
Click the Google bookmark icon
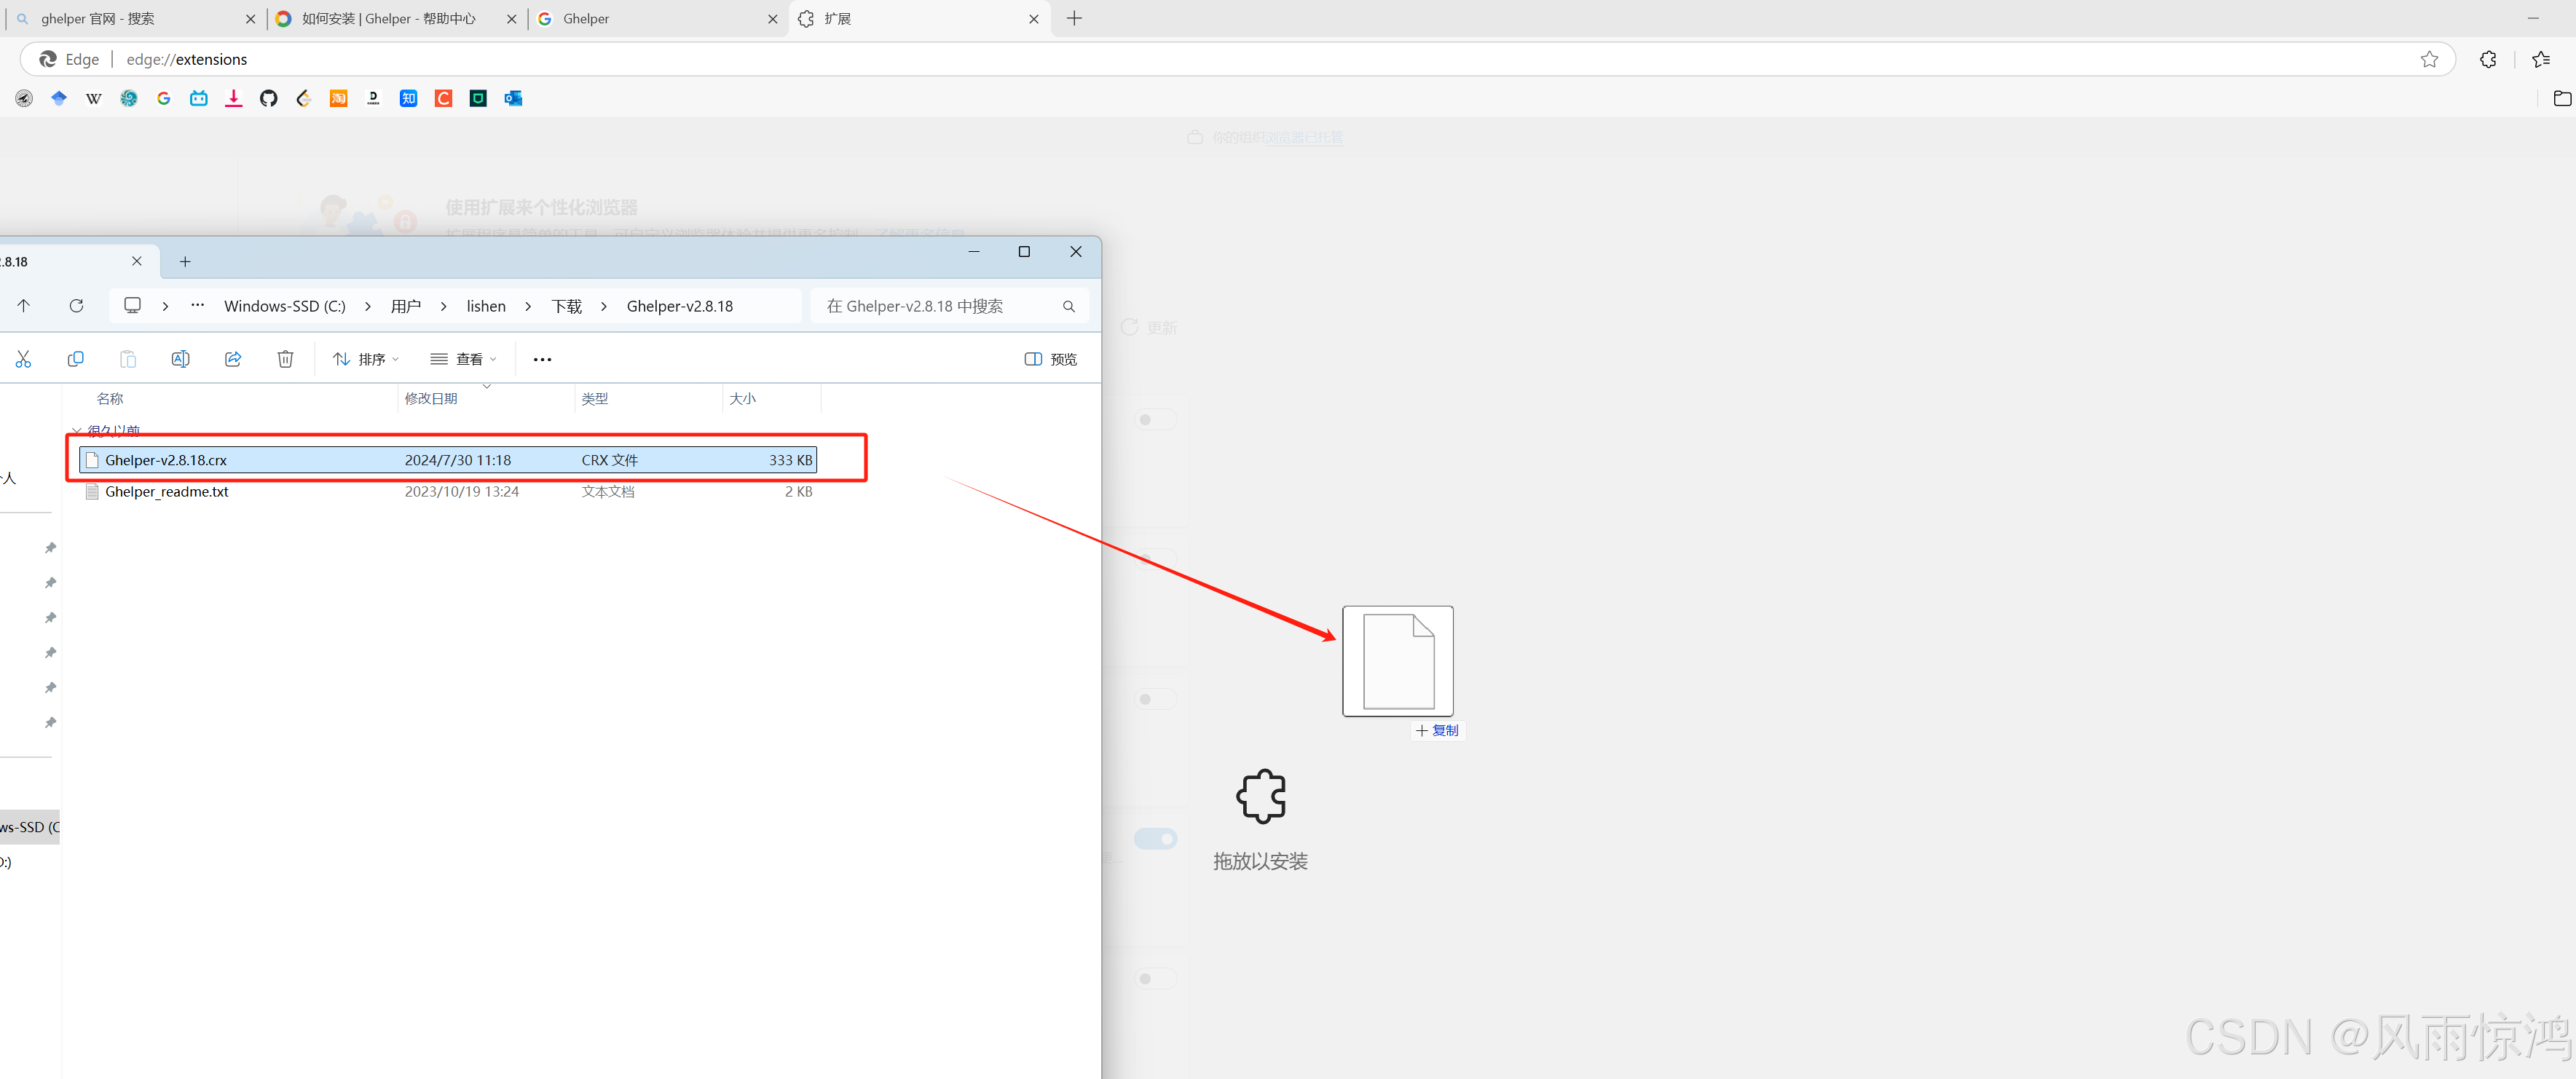(x=164, y=98)
